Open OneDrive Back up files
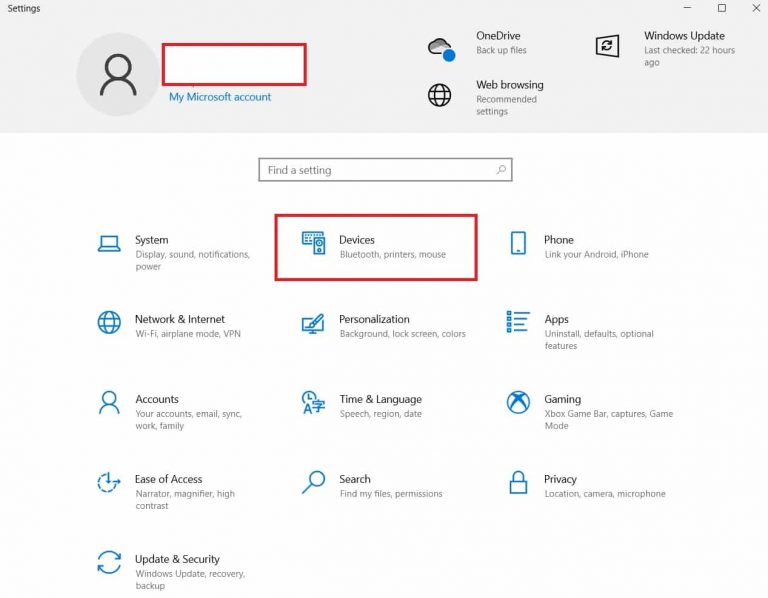 500,43
